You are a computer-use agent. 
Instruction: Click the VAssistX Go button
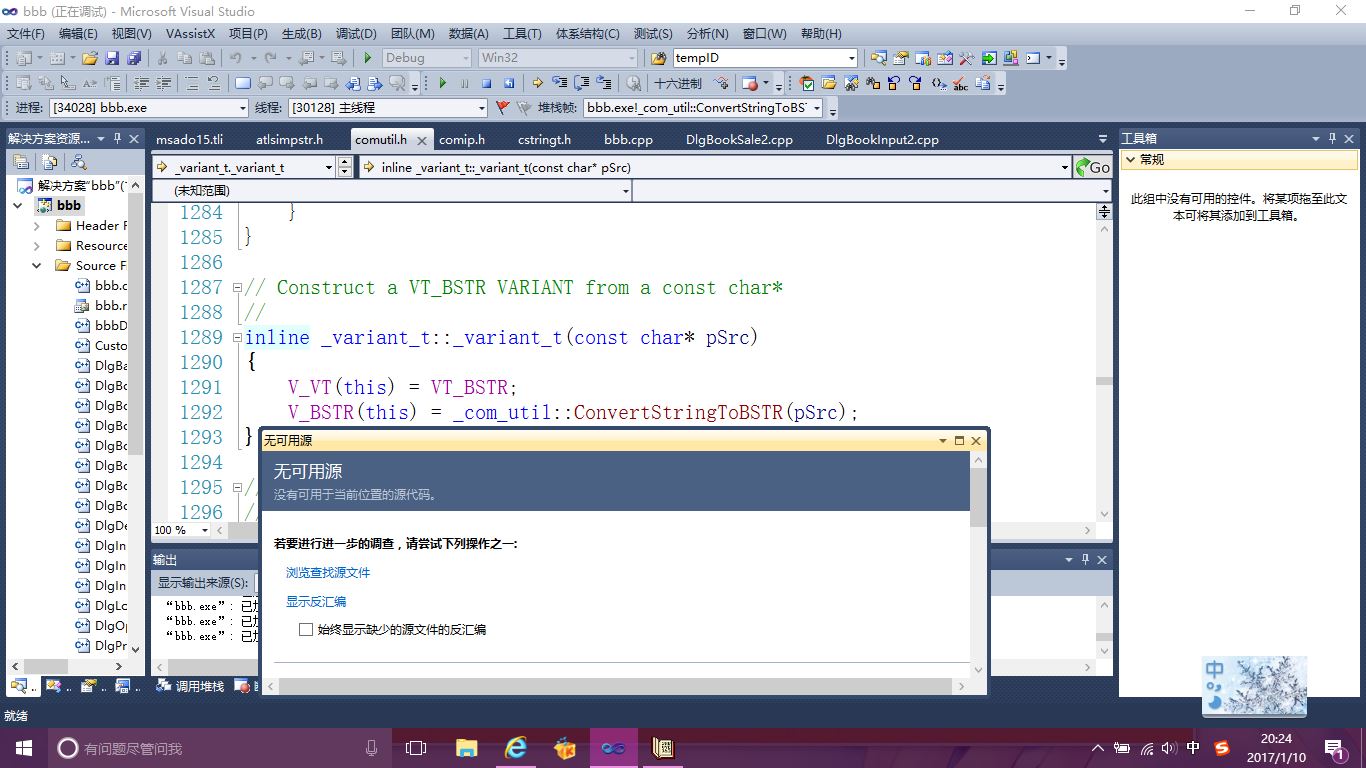coord(1092,167)
